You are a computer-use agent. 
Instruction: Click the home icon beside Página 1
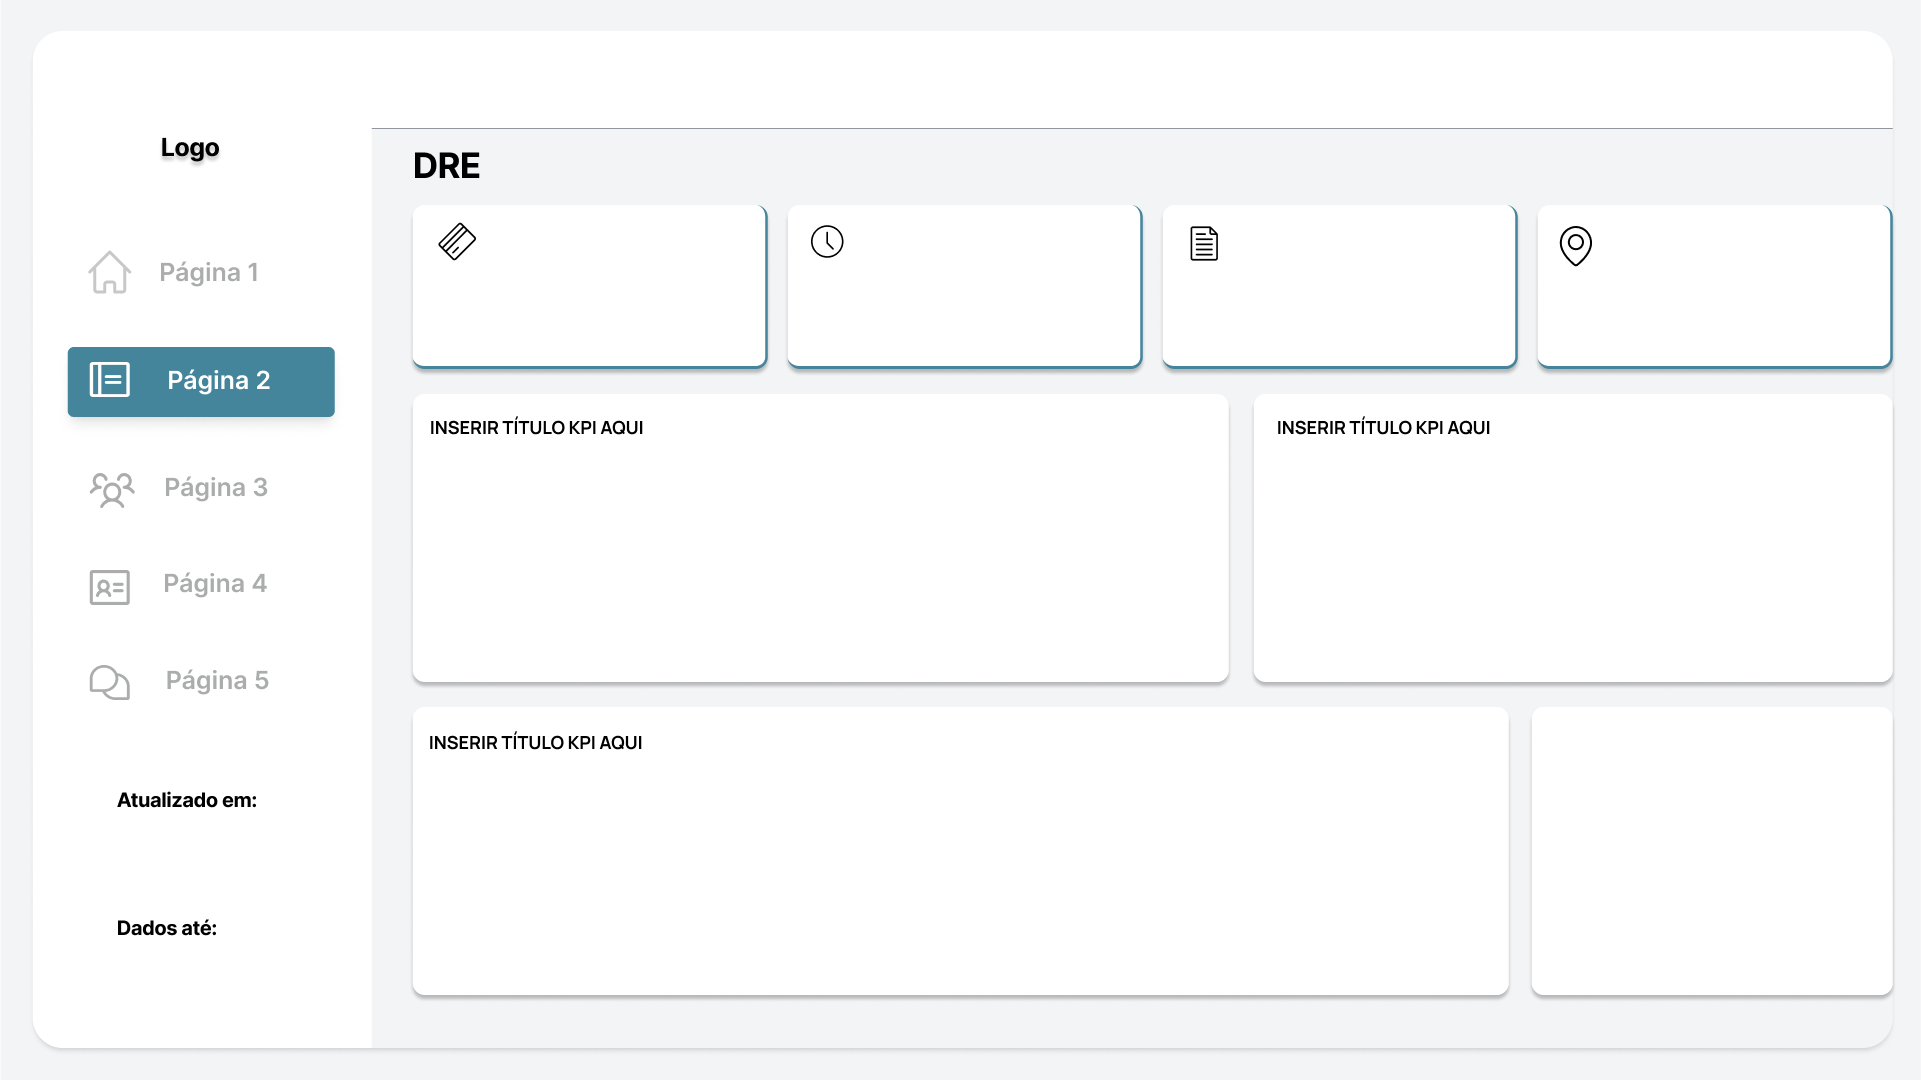(109, 272)
